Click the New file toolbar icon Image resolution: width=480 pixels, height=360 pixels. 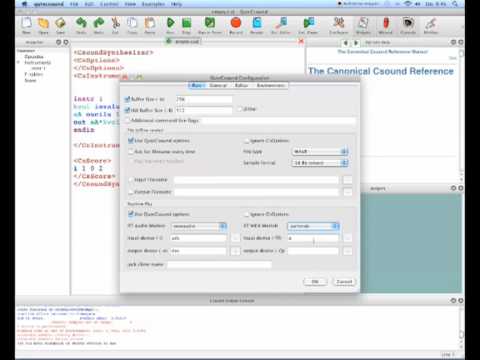click(x=26, y=23)
